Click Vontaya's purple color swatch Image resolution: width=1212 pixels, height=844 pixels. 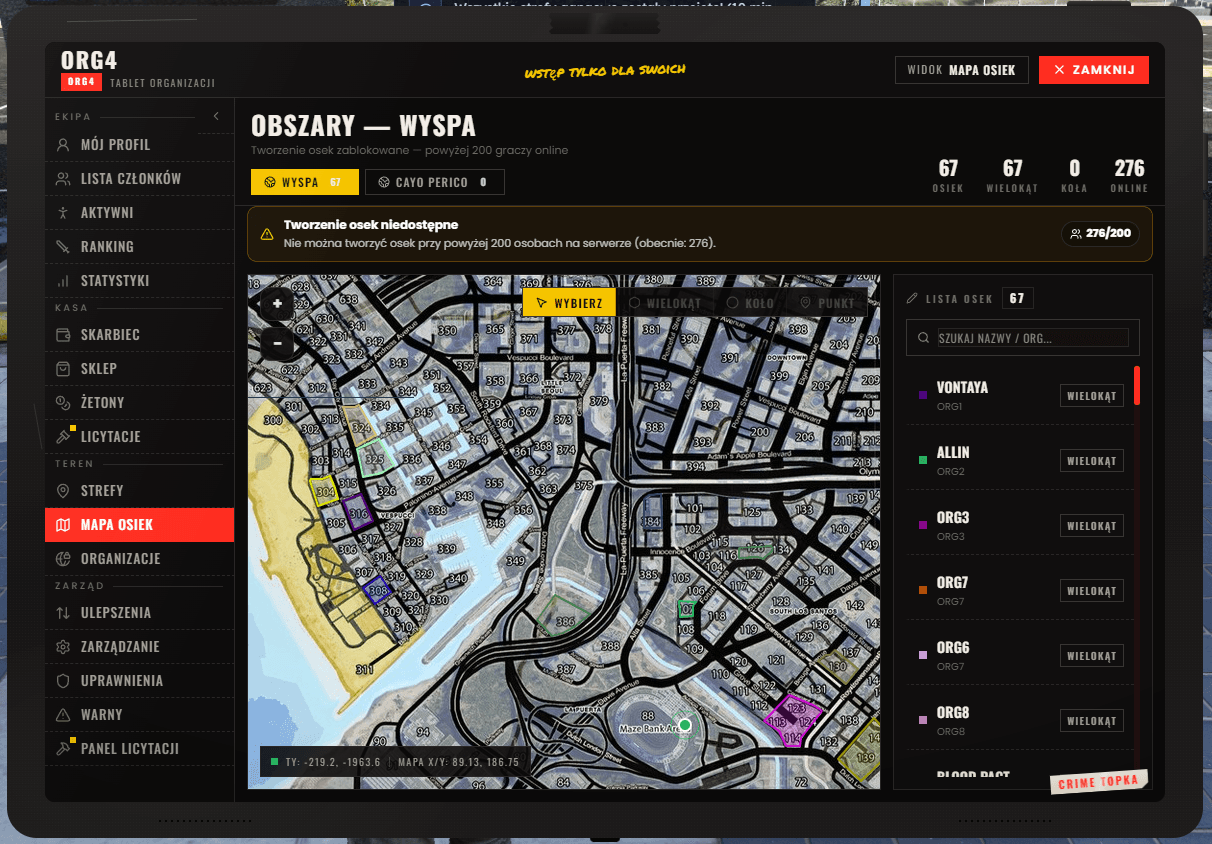pos(923,396)
